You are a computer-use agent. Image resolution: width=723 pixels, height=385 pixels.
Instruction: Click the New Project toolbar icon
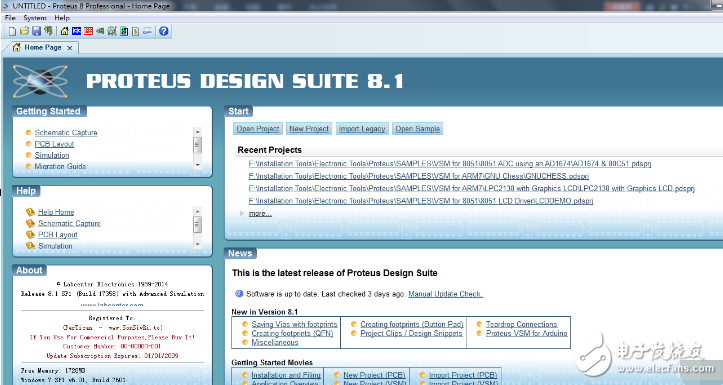12,31
